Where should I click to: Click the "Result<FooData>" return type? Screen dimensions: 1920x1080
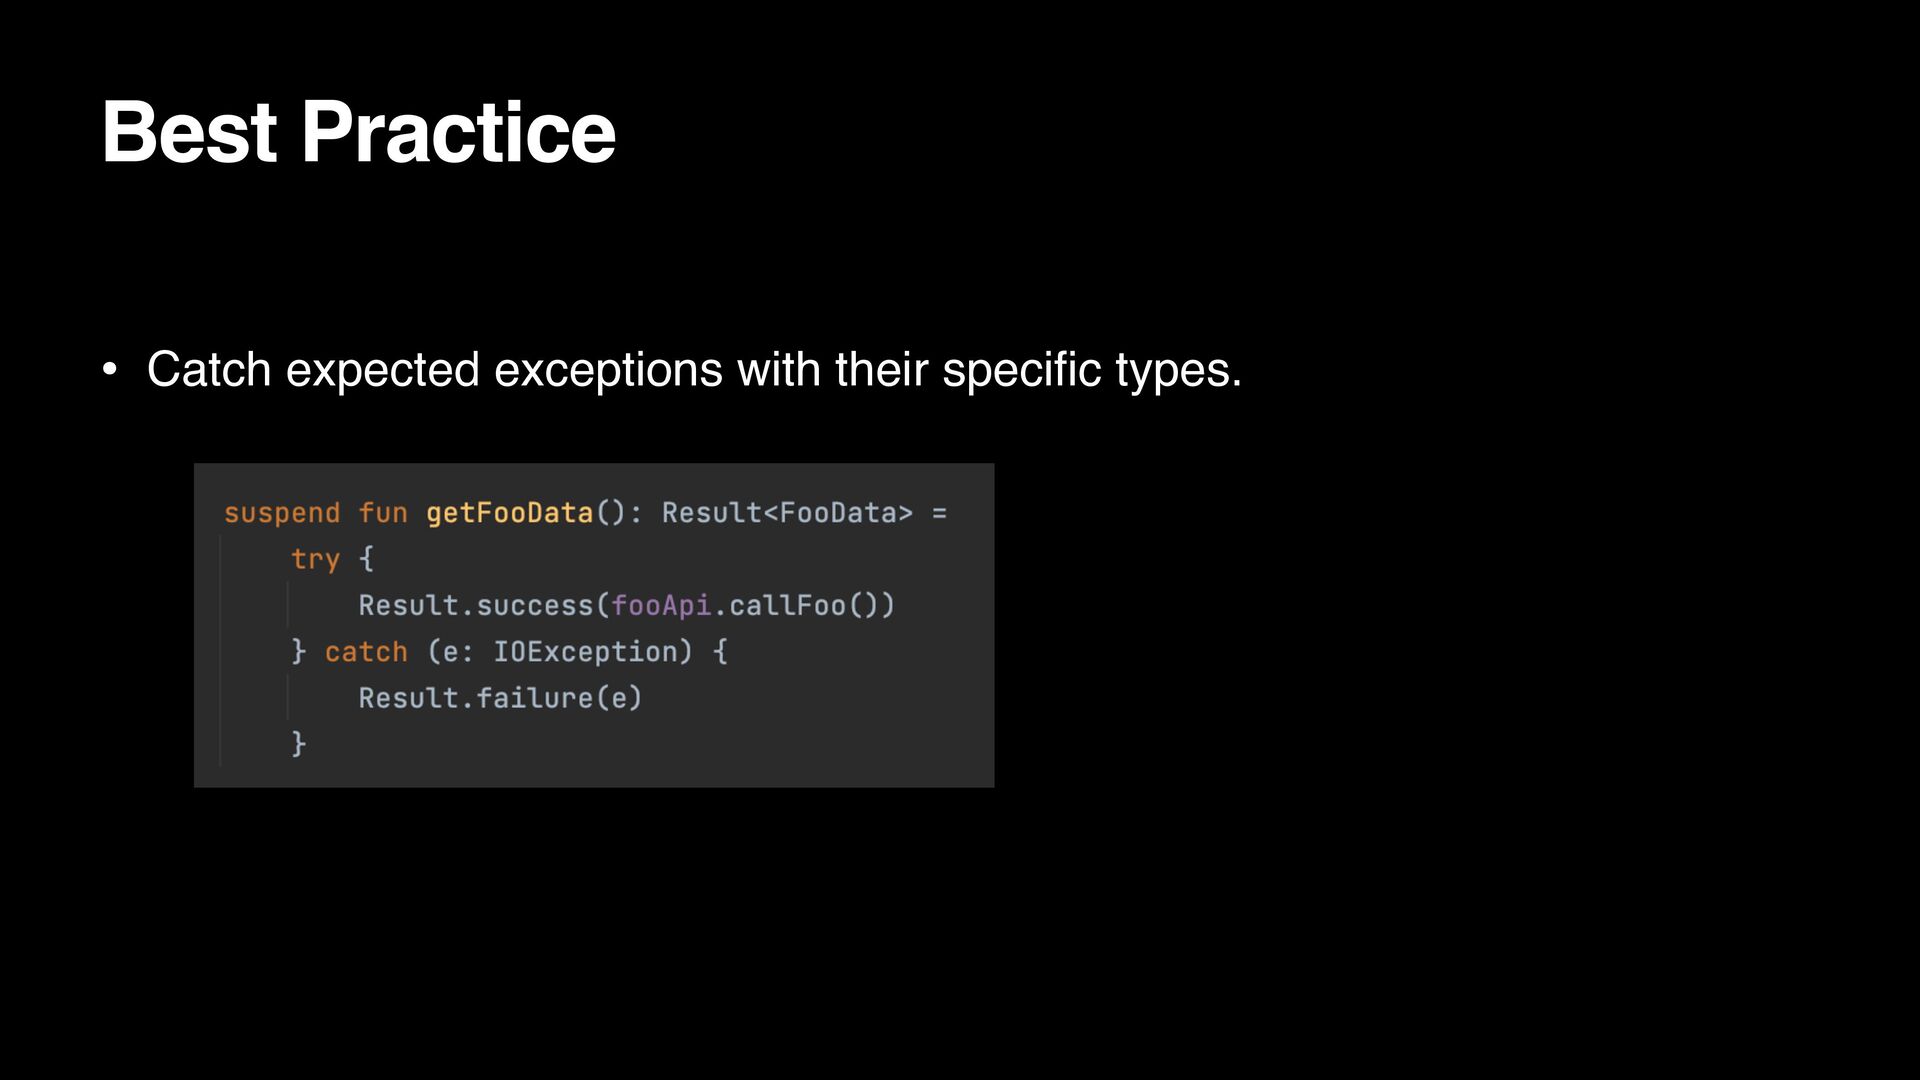pos(787,513)
